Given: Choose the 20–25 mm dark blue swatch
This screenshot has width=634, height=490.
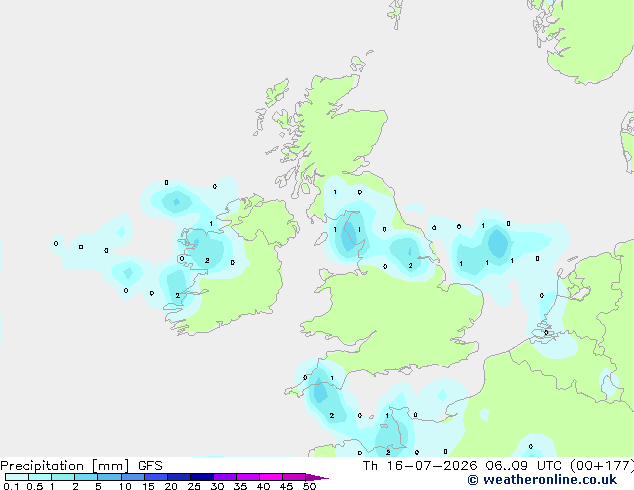Looking at the screenshot, I should point(179,477).
